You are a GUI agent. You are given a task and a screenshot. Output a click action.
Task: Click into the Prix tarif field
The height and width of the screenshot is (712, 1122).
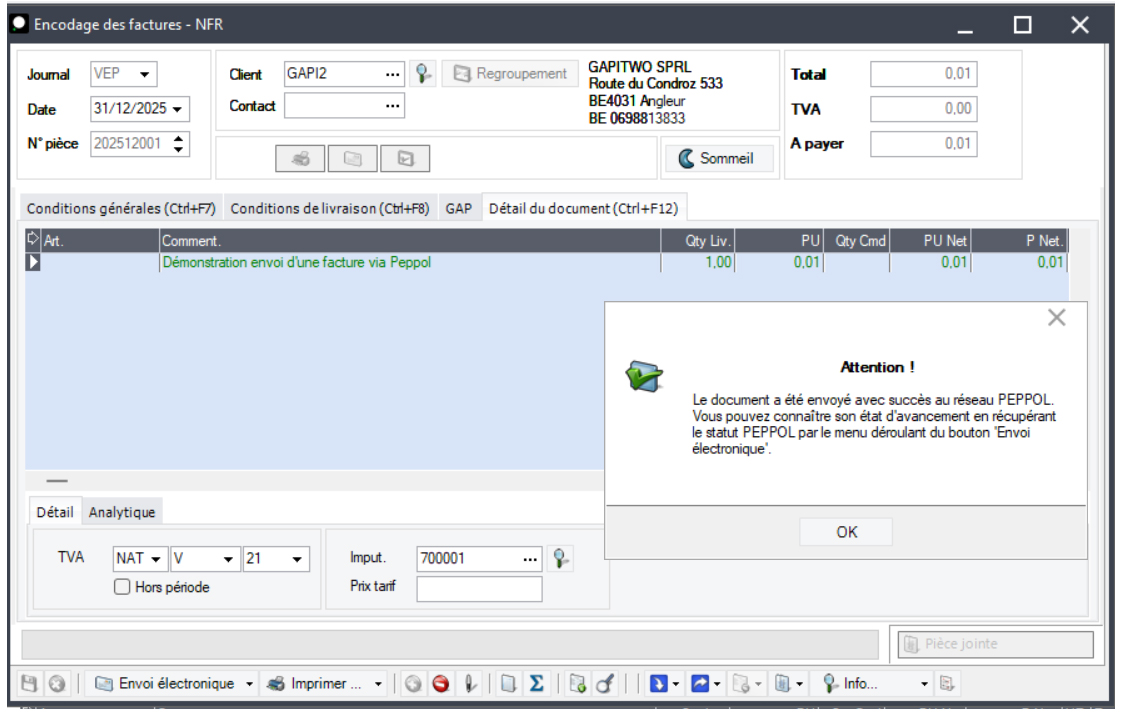point(479,588)
